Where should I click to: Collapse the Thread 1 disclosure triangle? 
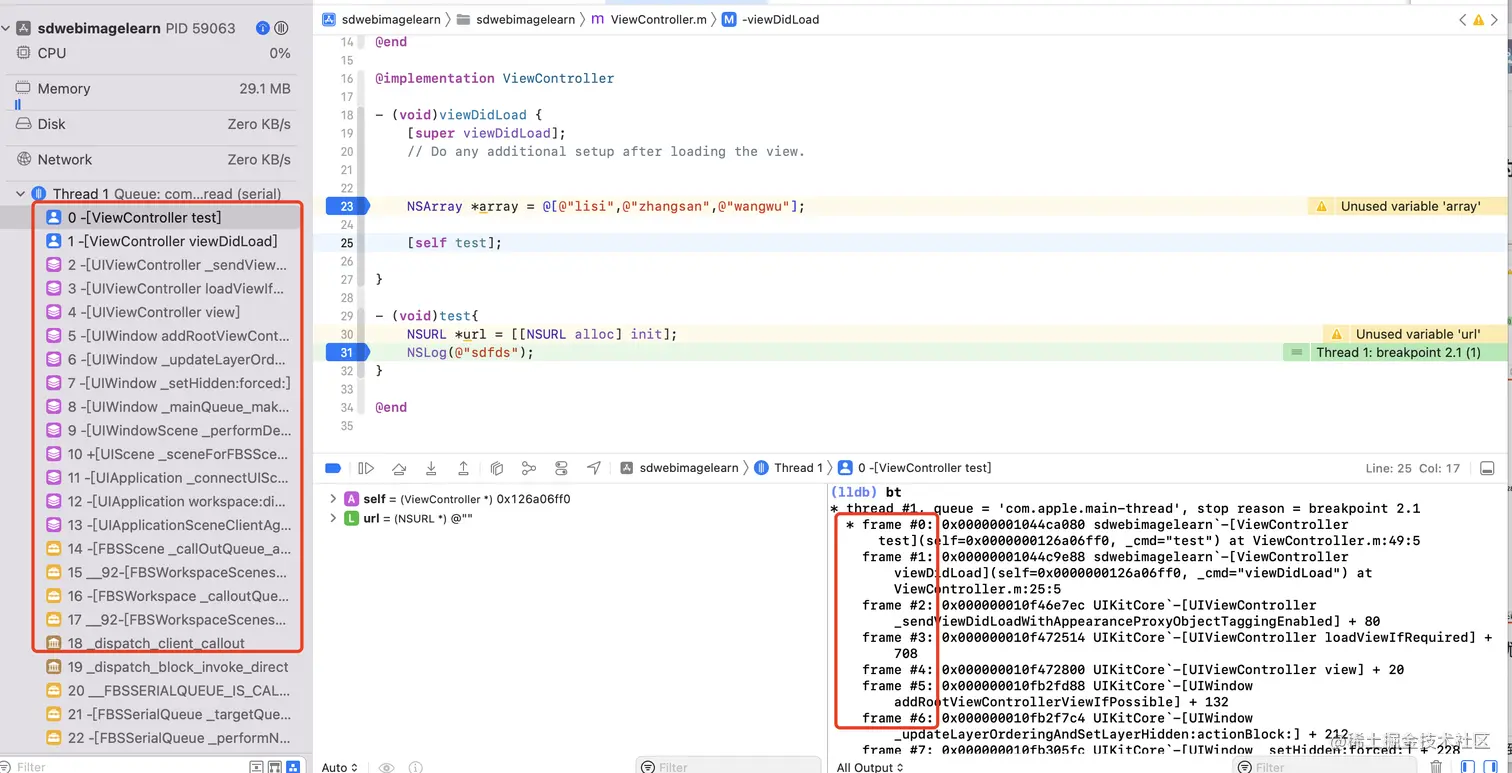(20, 194)
